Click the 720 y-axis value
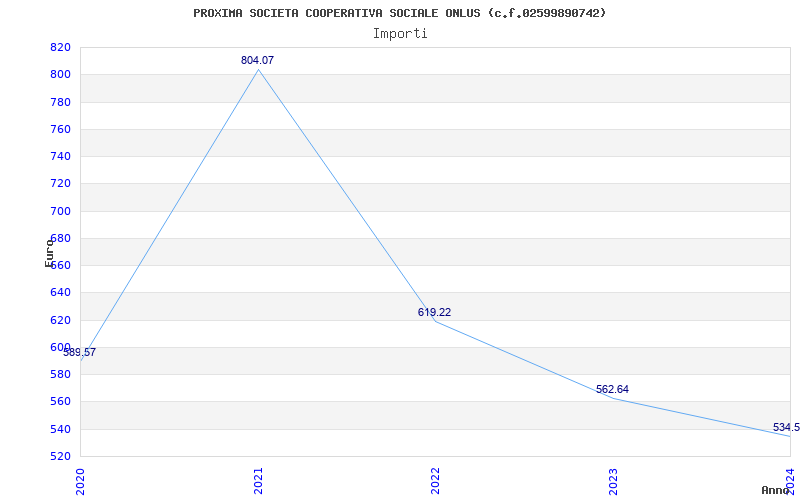Image resolution: width=800 pixels, height=500 pixels. coord(60,184)
